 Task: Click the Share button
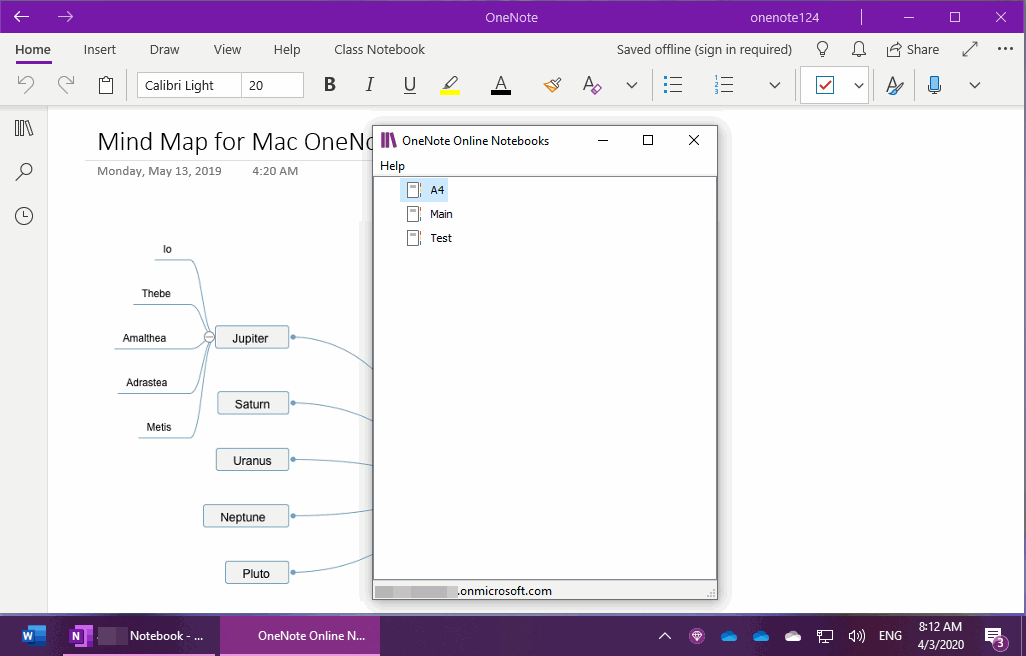click(x=913, y=50)
